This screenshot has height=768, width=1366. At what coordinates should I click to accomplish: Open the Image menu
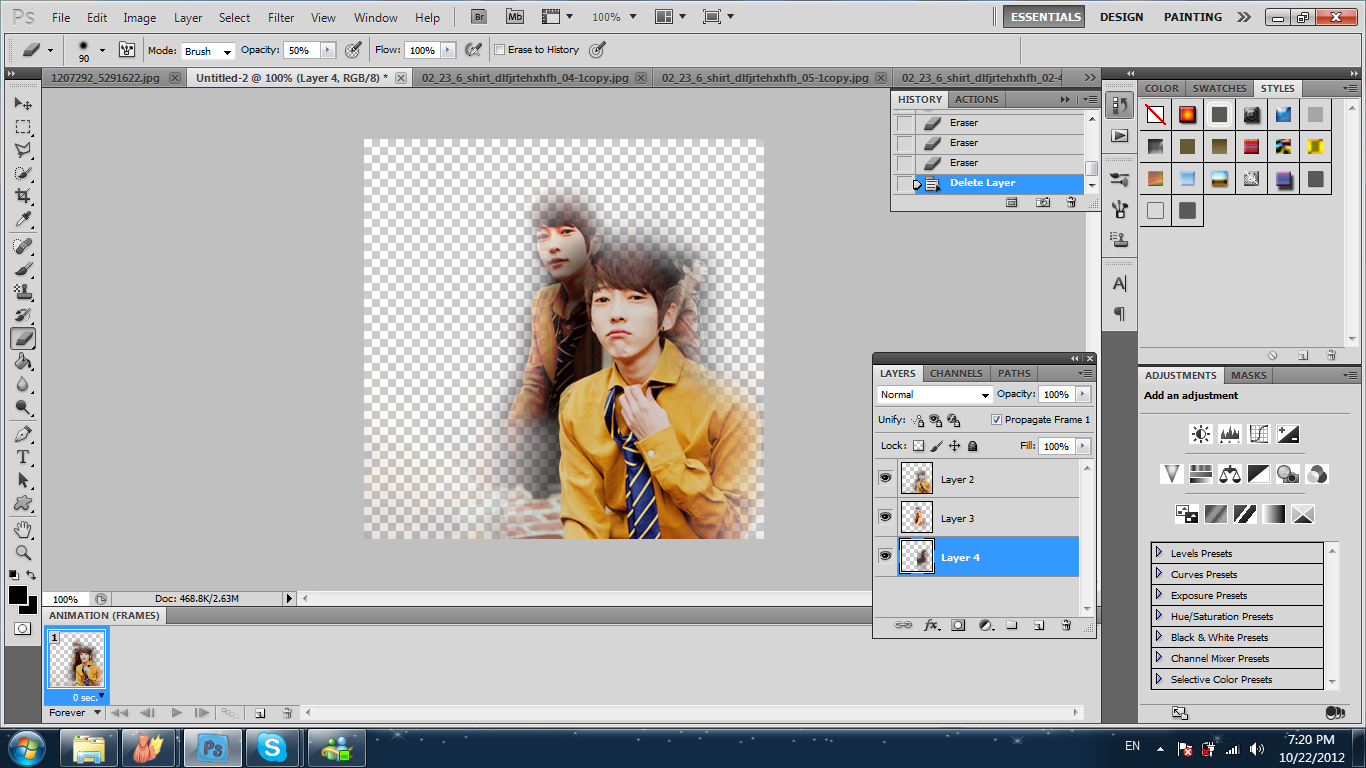tap(139, 17)
